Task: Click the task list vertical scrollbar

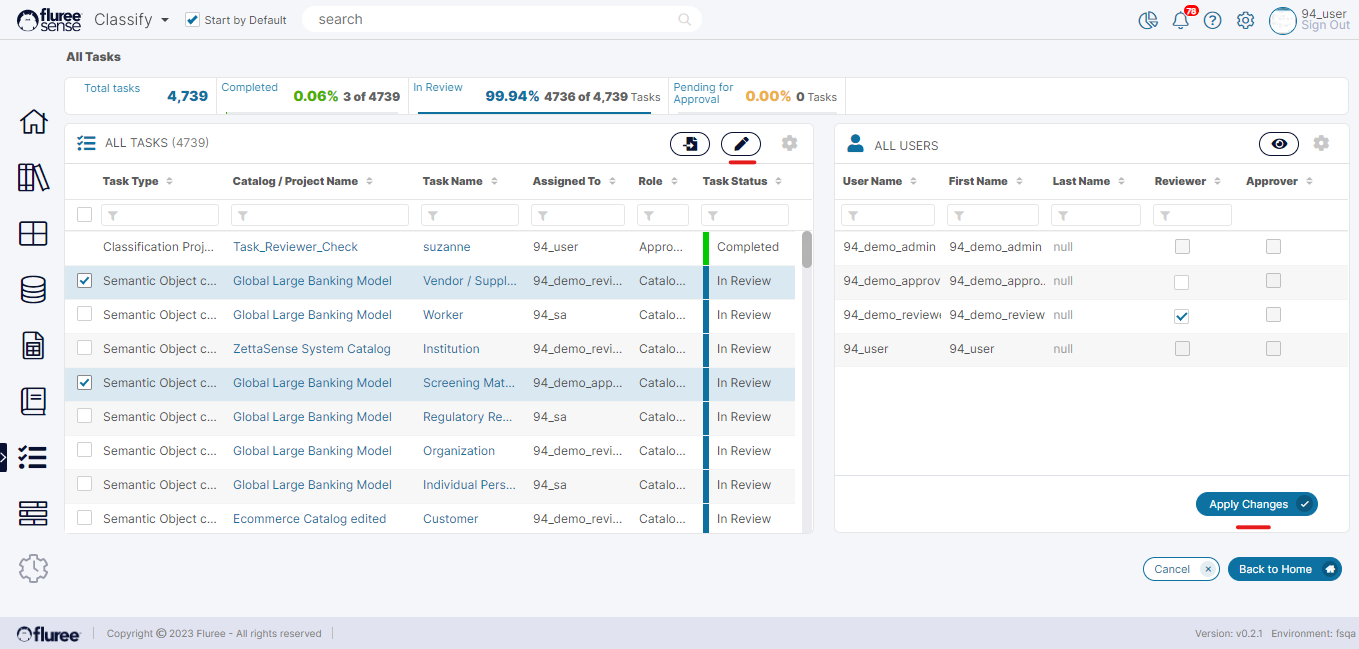Action: tap(807, 380)
